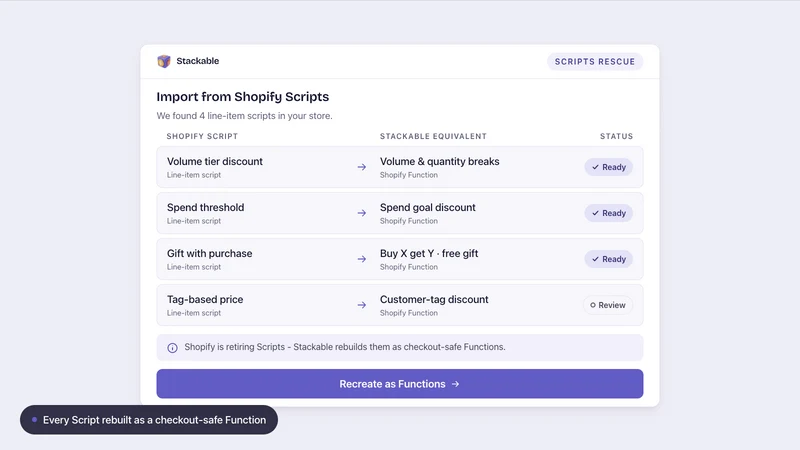The width and height of the screenshot is (800, 450).
Task: Click the 'We found 4 line-item scripts' text
Action: [x=244, y=116]
